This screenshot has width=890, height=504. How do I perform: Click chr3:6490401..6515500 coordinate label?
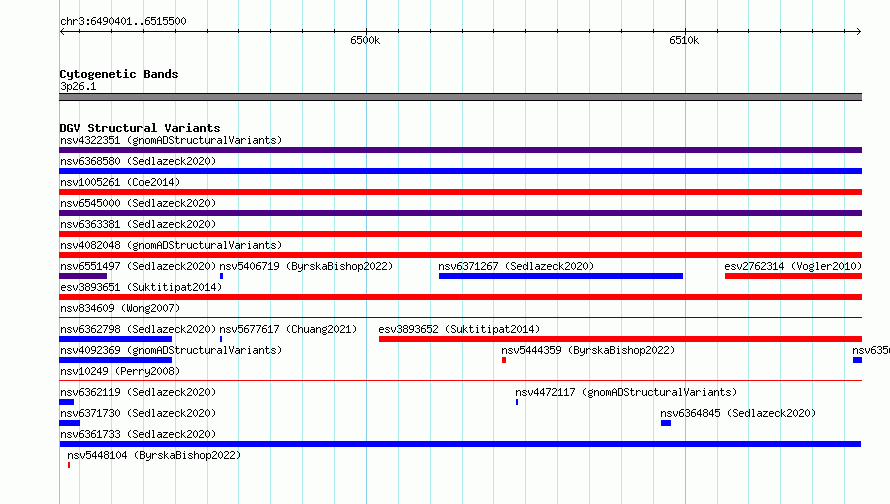click(x=123, y=22)
